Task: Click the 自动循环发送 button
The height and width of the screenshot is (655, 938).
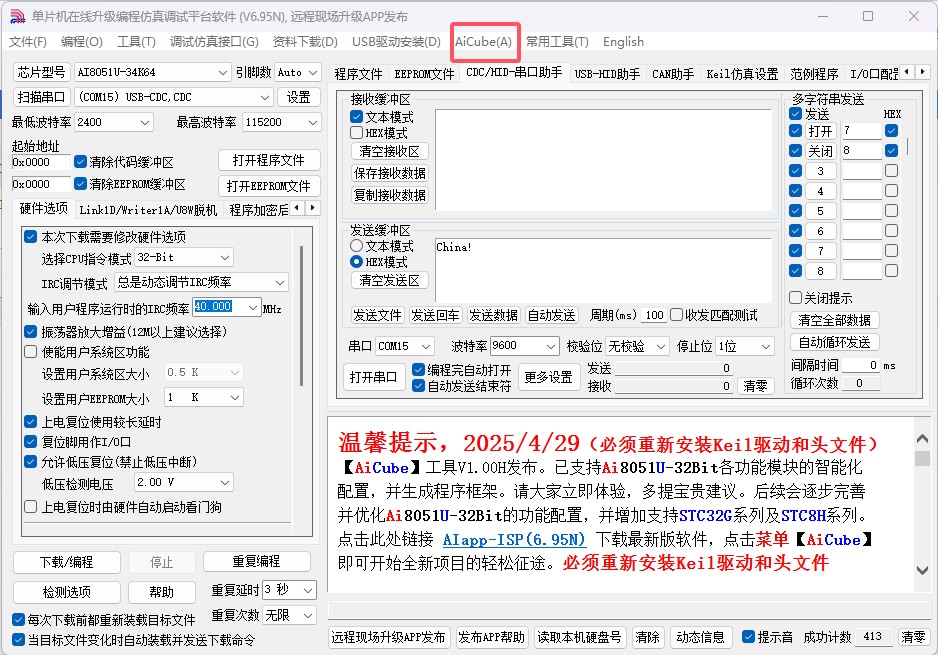Action: pyautogui.click(x=835, y=342)
